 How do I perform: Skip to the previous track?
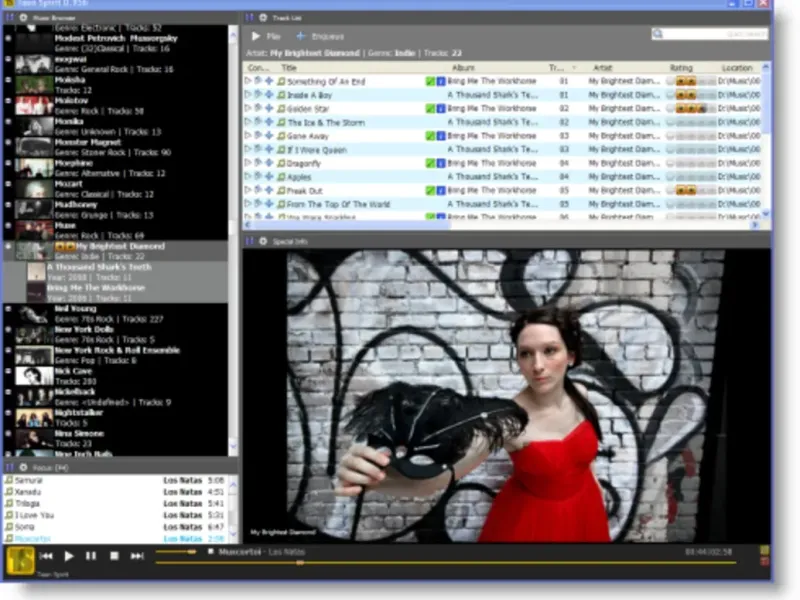click(46, 556)
